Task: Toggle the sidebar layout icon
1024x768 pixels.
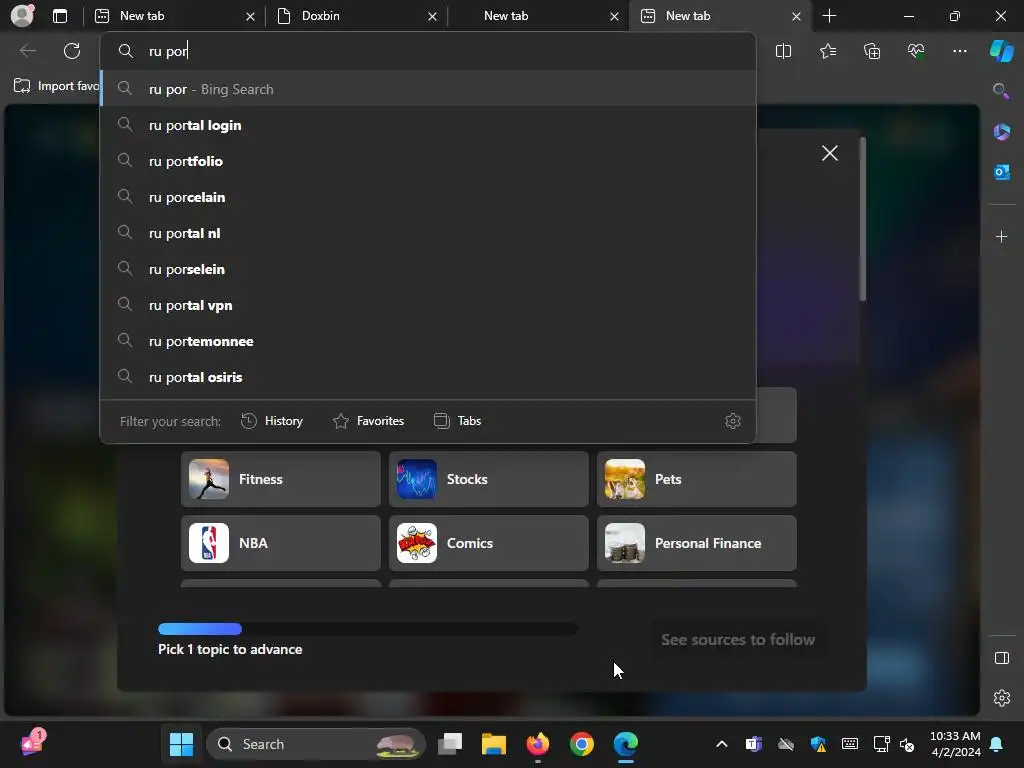Action: tap(1001, 658)
